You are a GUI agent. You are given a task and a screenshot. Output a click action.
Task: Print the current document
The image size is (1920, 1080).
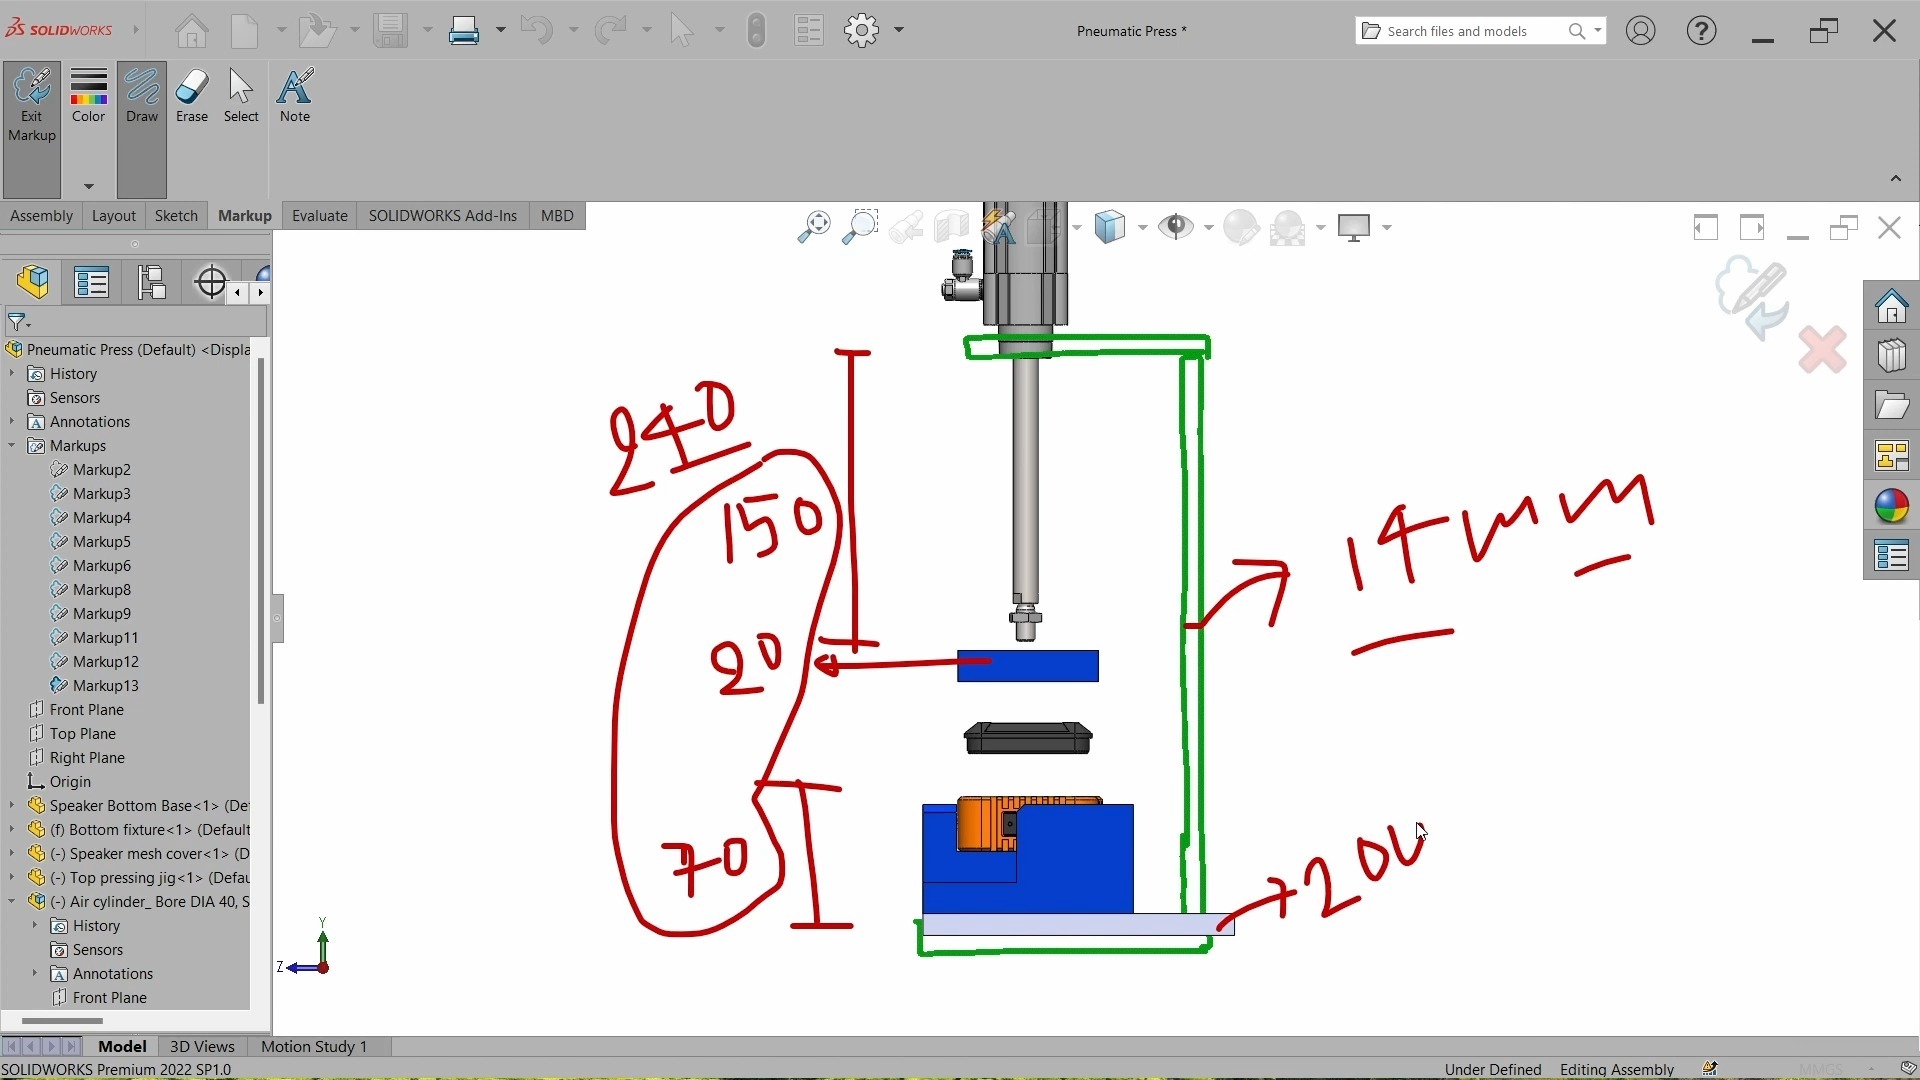click(x=464, y=31)
